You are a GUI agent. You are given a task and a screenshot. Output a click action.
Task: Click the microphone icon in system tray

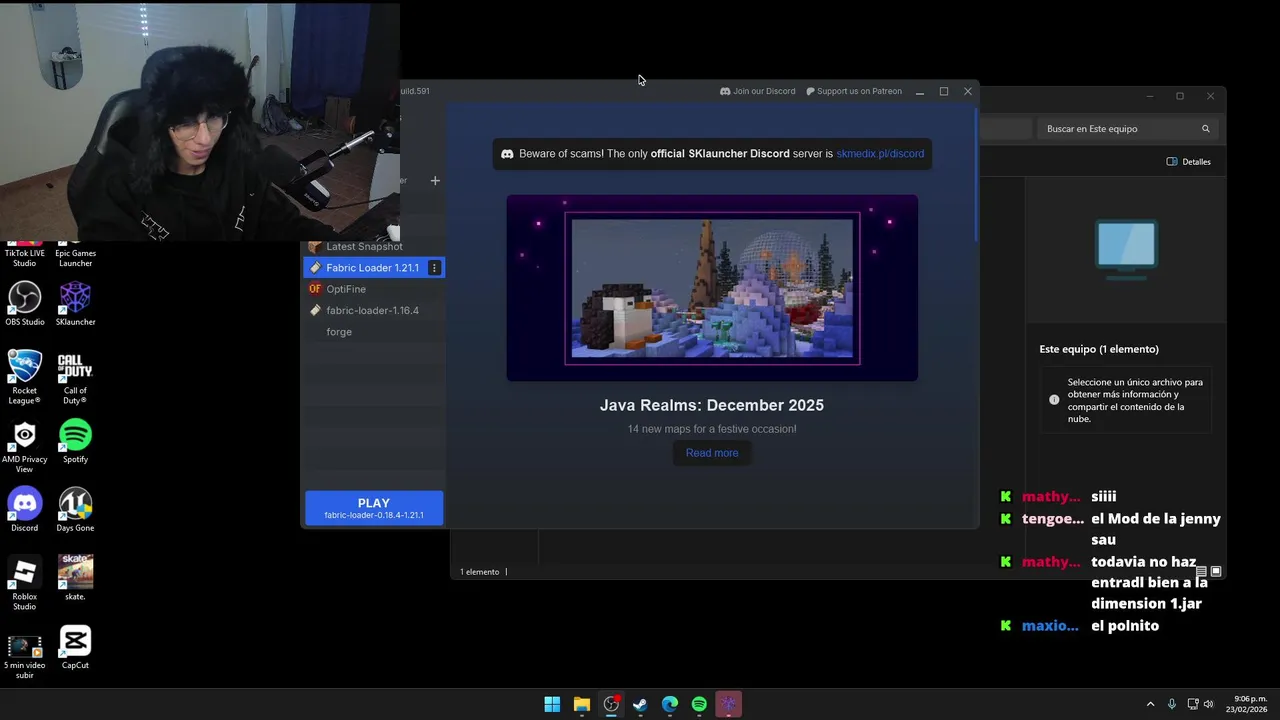tap(1172, 704)
